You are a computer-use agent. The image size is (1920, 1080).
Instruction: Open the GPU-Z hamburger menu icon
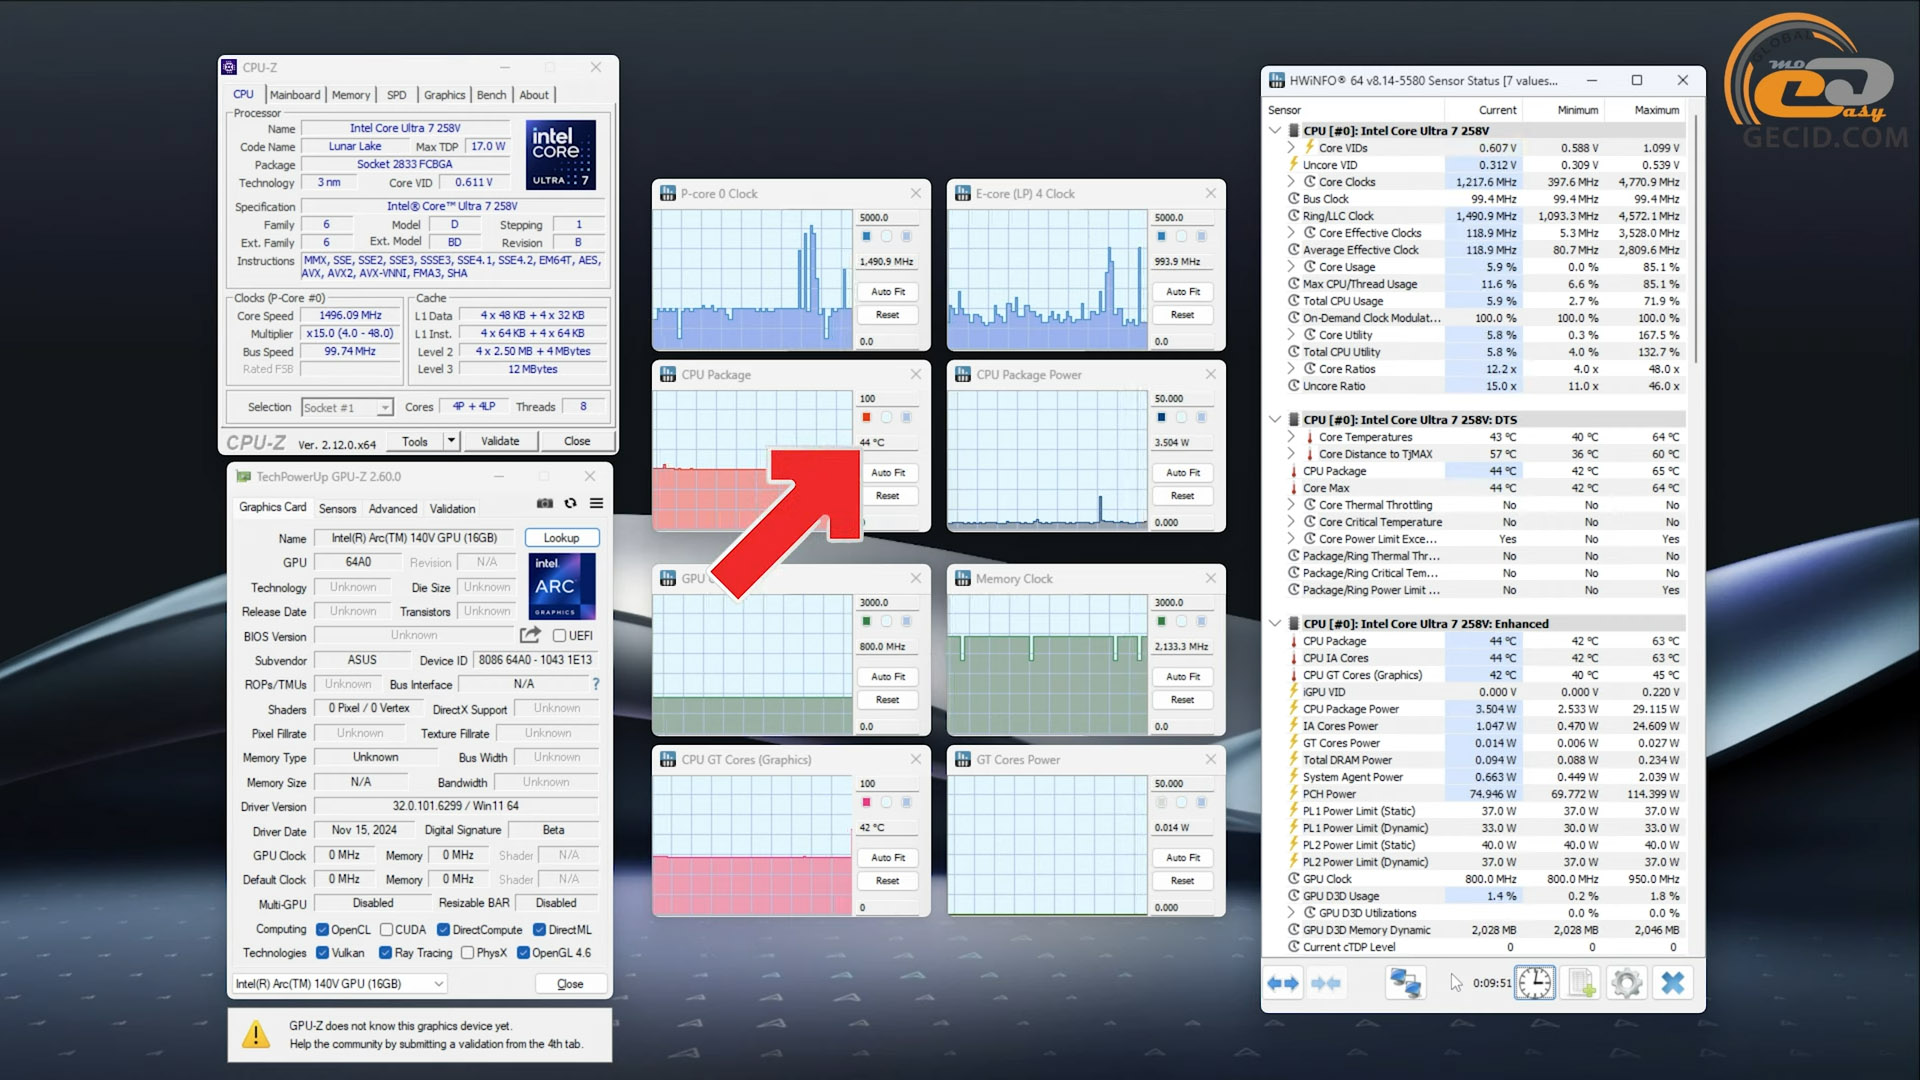point(596,504)
